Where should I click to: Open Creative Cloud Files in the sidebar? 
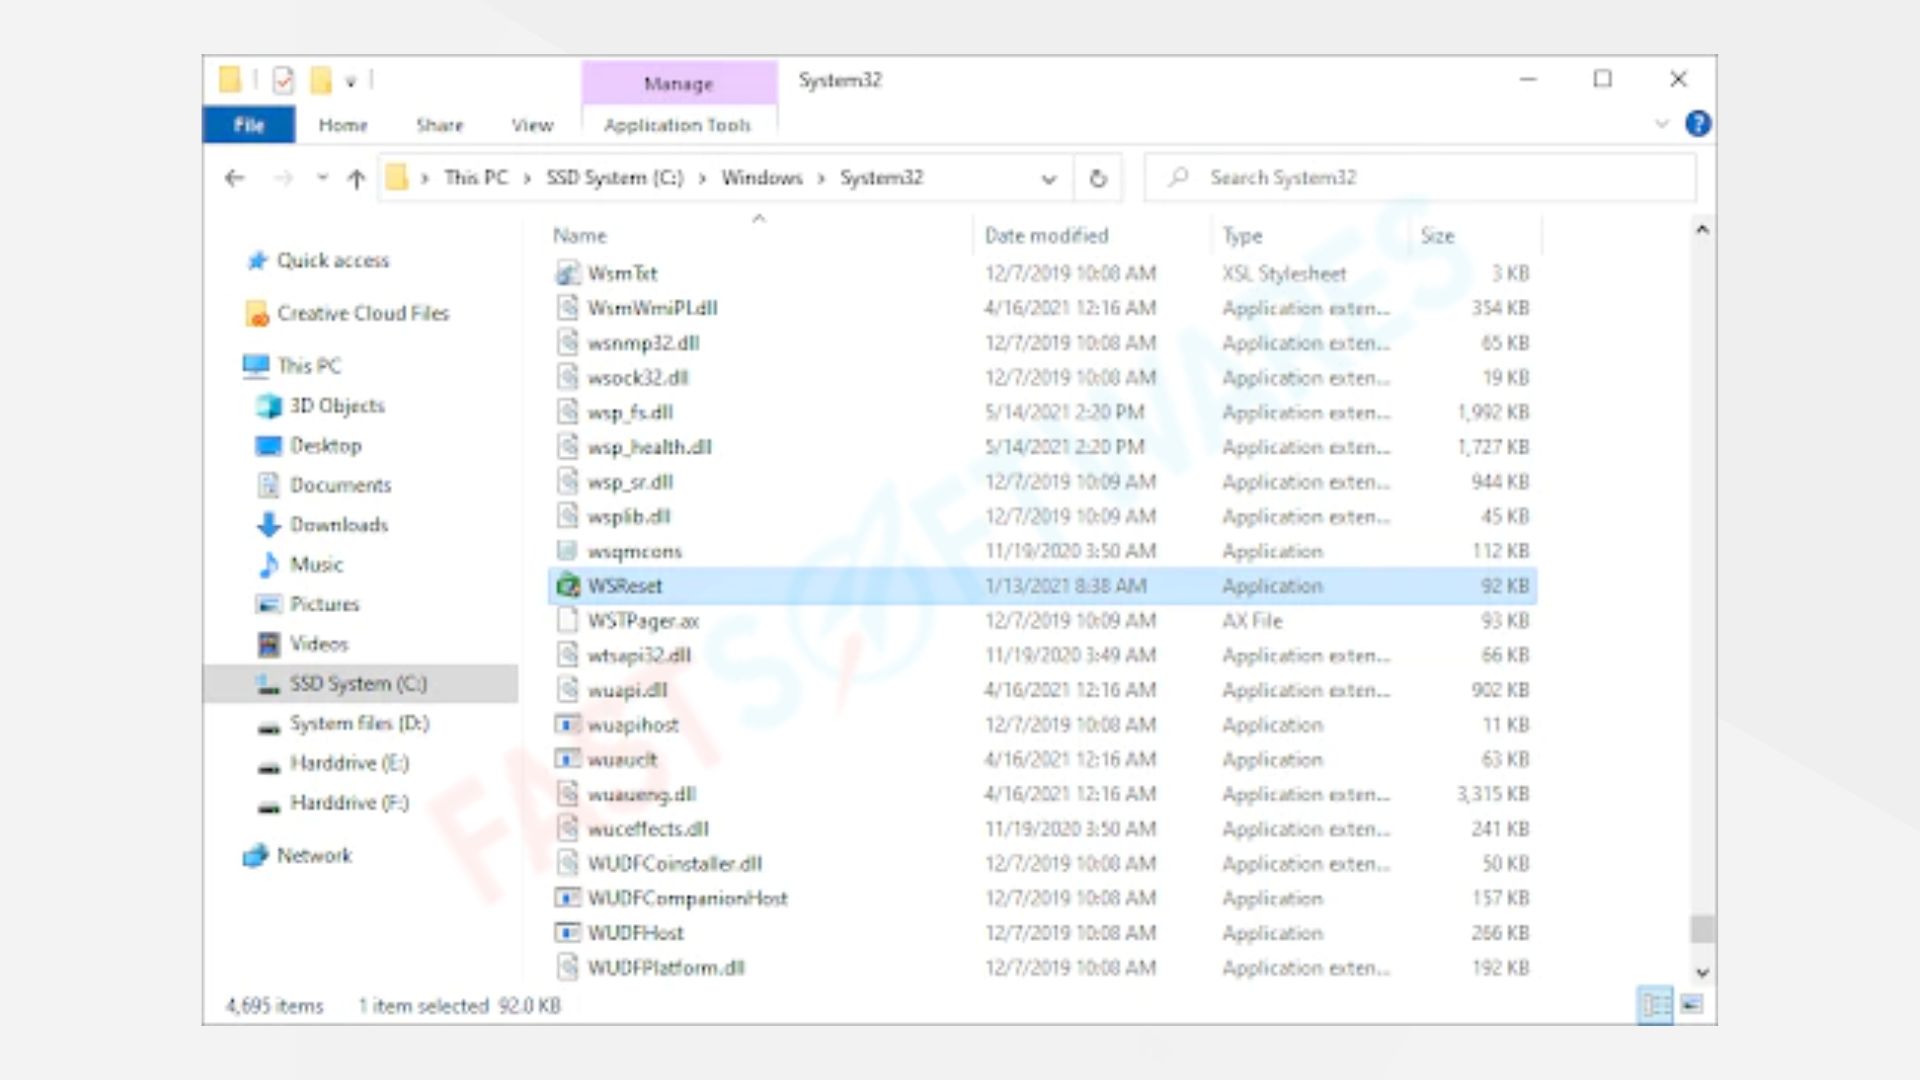click(349, 314)
